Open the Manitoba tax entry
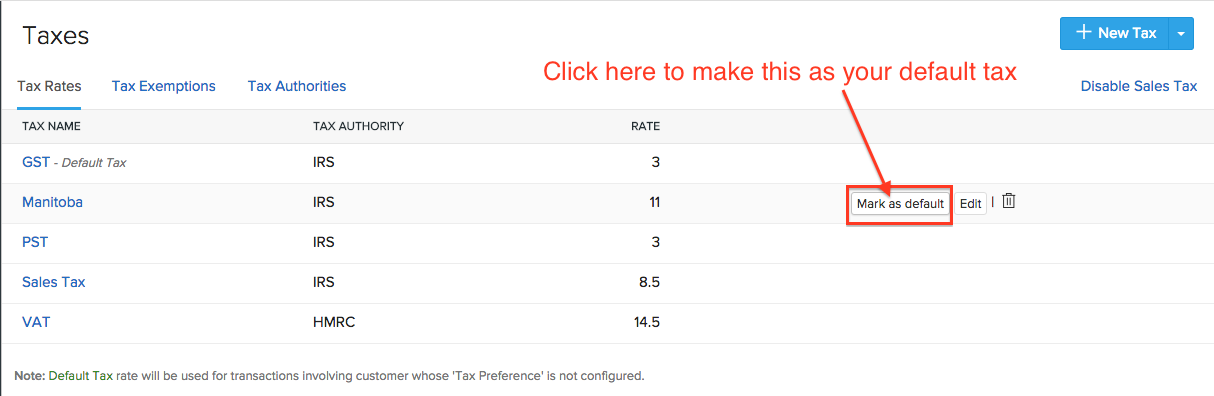 [52, 202]
